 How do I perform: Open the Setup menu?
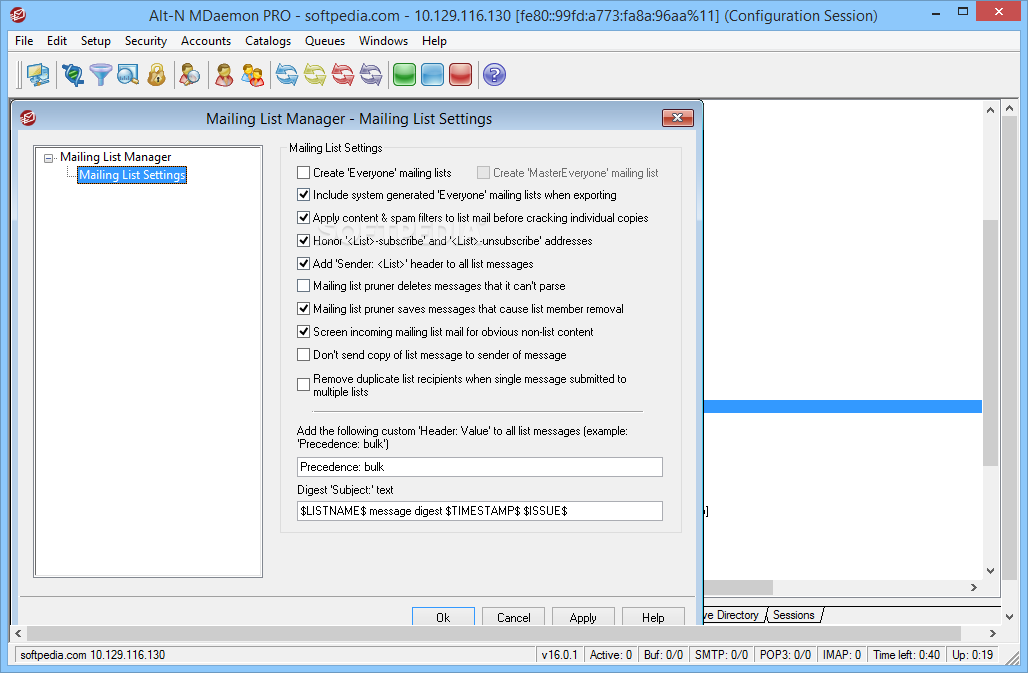pos(96,41)
